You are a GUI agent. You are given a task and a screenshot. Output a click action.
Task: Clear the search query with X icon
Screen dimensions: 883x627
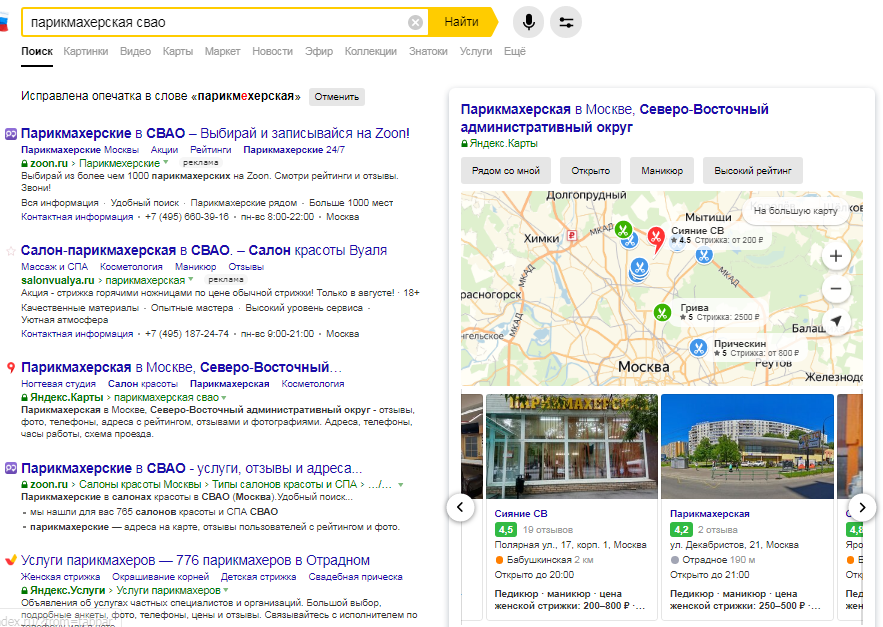pyautogui.click(x=415, y=22)
